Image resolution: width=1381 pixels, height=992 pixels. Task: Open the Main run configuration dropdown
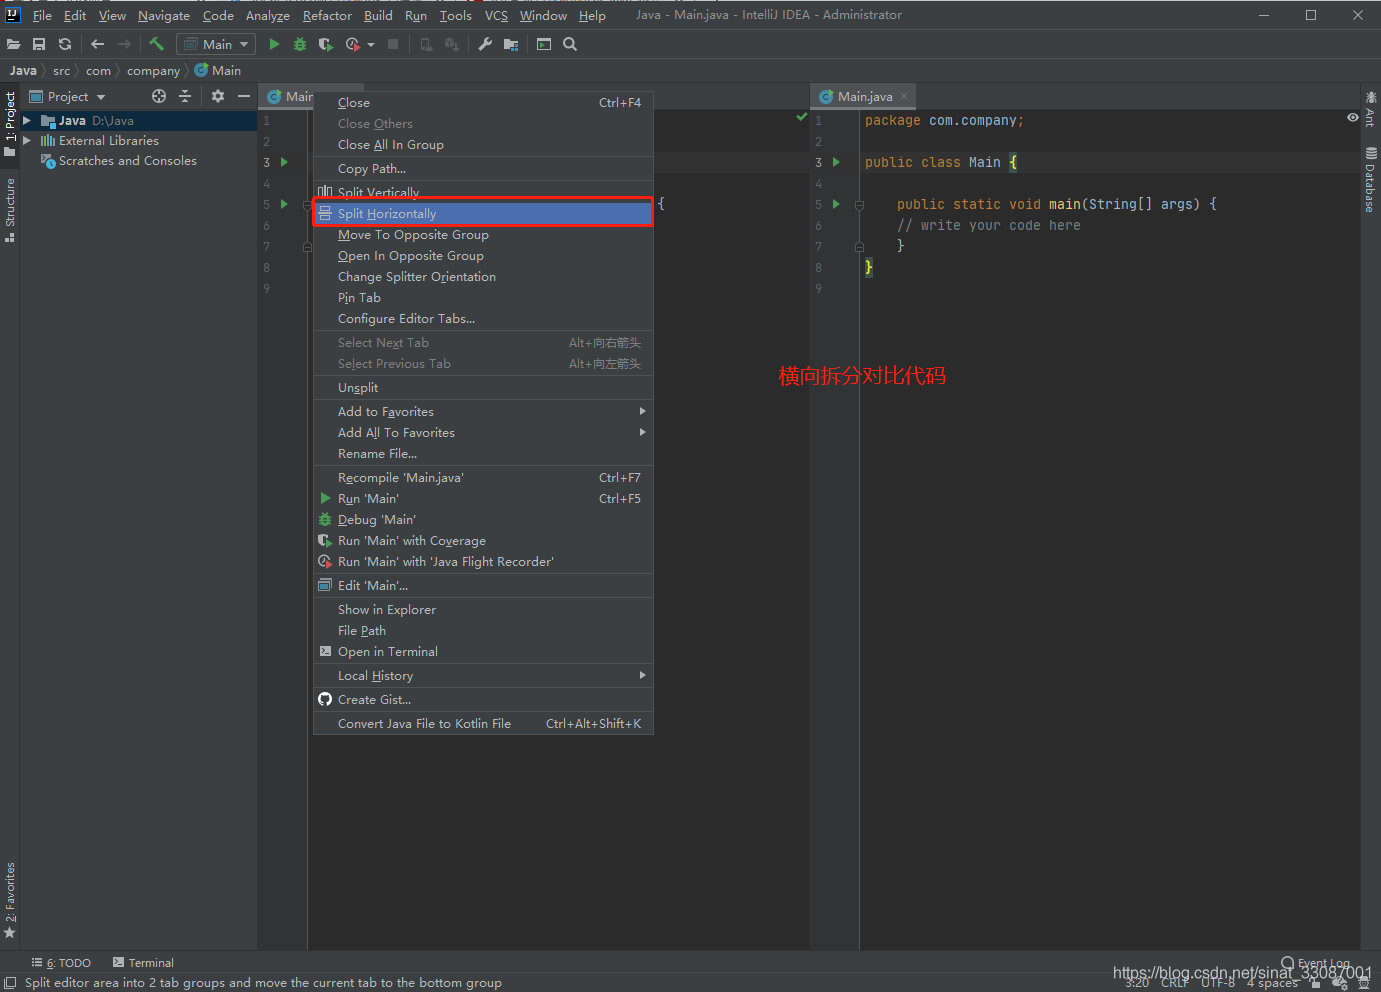tap(216, 44)
